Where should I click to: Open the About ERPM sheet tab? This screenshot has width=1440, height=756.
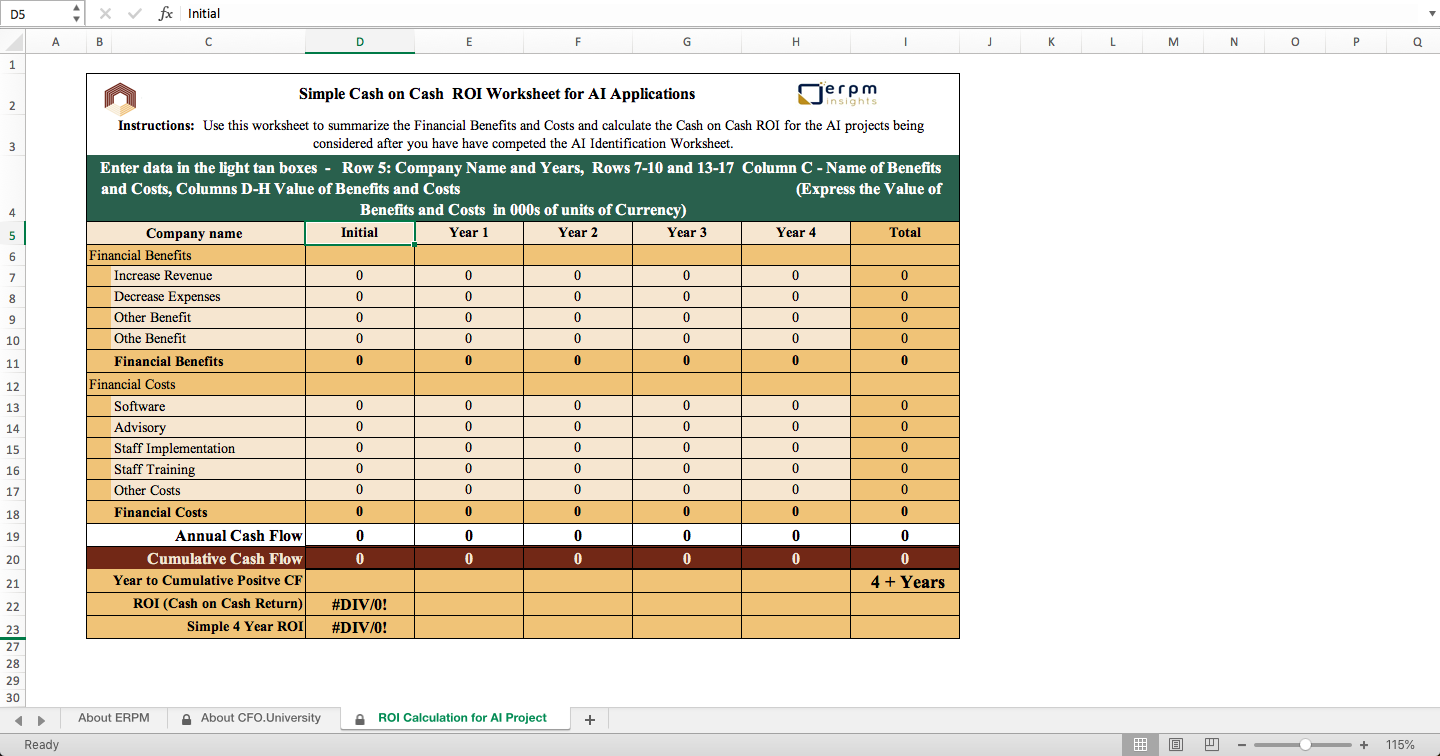(114, 718)
